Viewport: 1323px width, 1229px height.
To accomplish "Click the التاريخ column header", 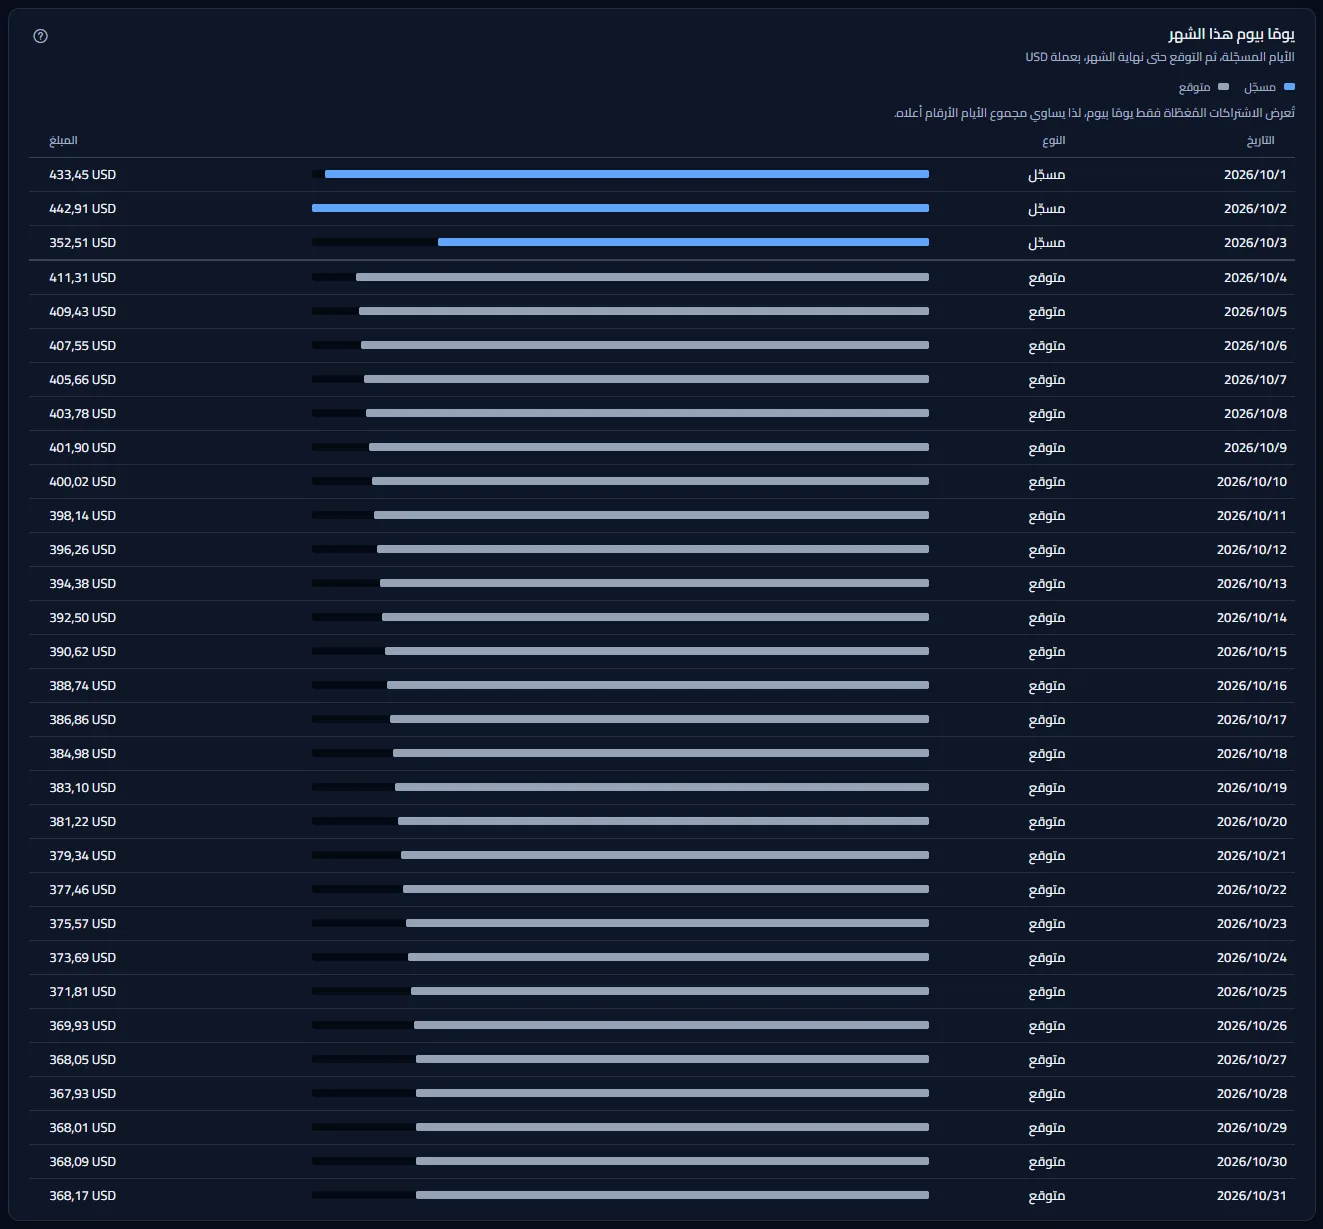I will tap(1260, 141).
